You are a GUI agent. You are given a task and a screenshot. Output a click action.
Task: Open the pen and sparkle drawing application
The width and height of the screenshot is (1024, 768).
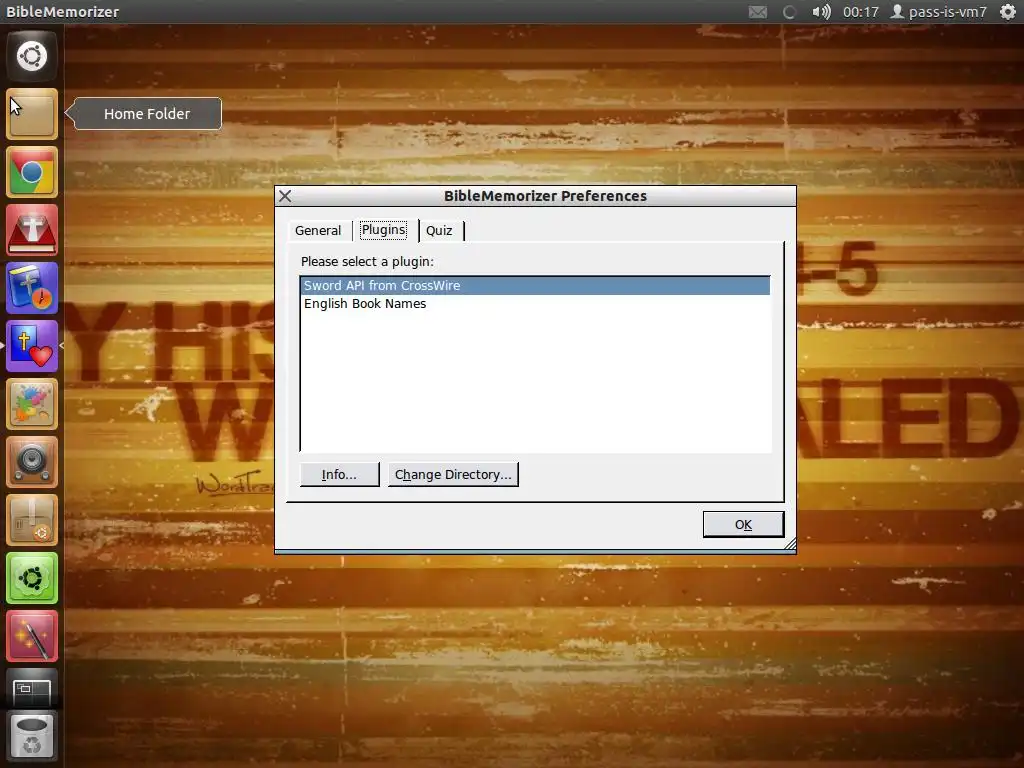(31, 637)
